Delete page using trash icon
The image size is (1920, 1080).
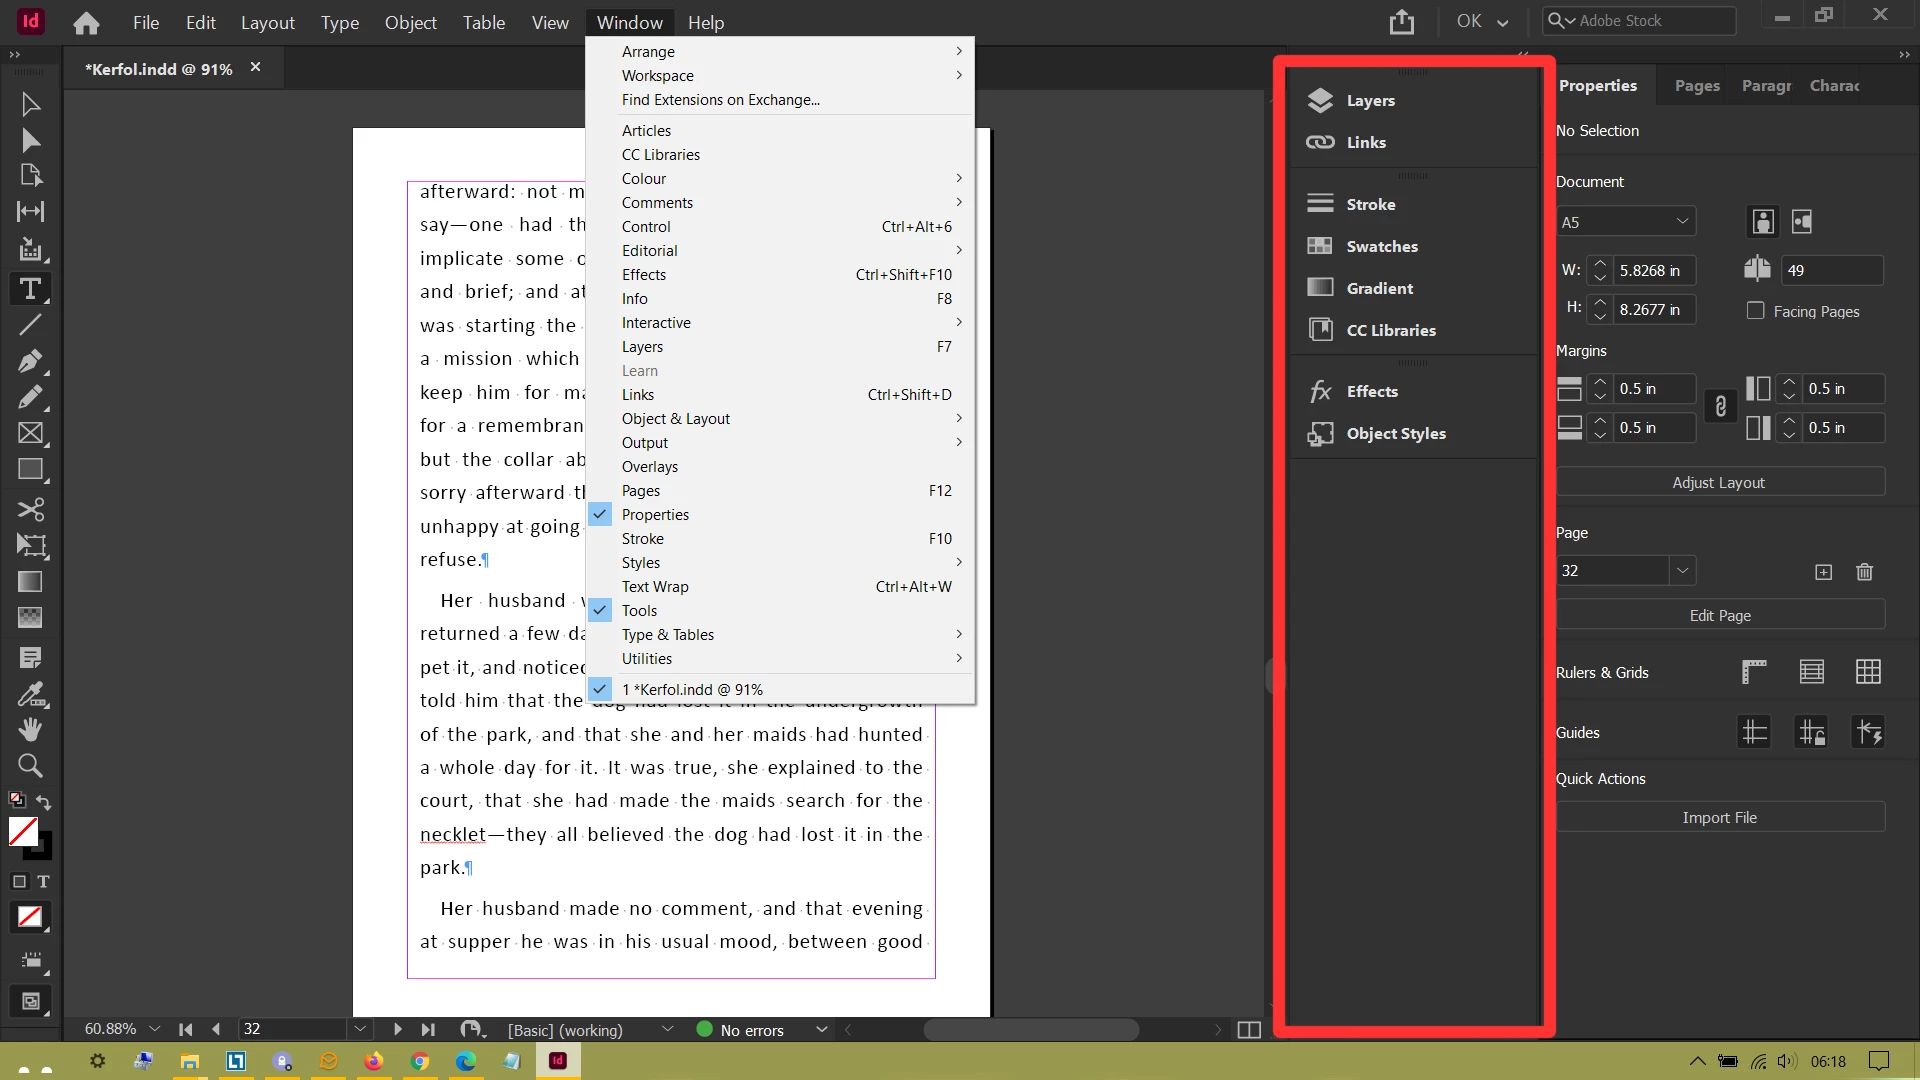pos(1864,572)
